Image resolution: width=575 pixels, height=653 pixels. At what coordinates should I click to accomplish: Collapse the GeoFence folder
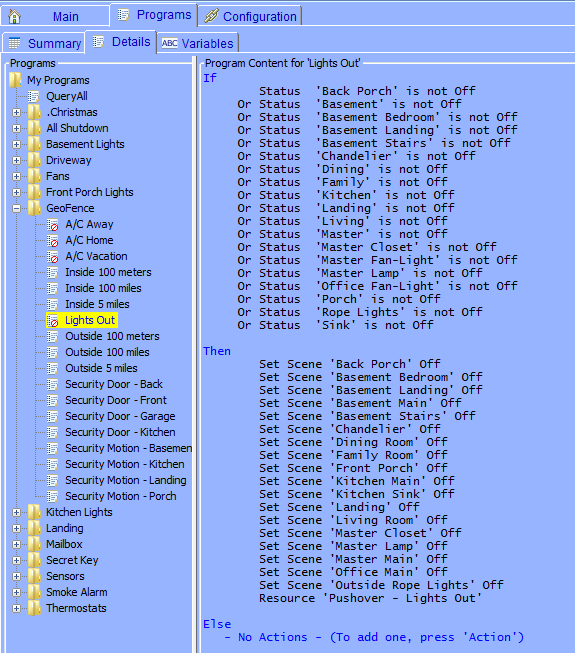point(16,209)
